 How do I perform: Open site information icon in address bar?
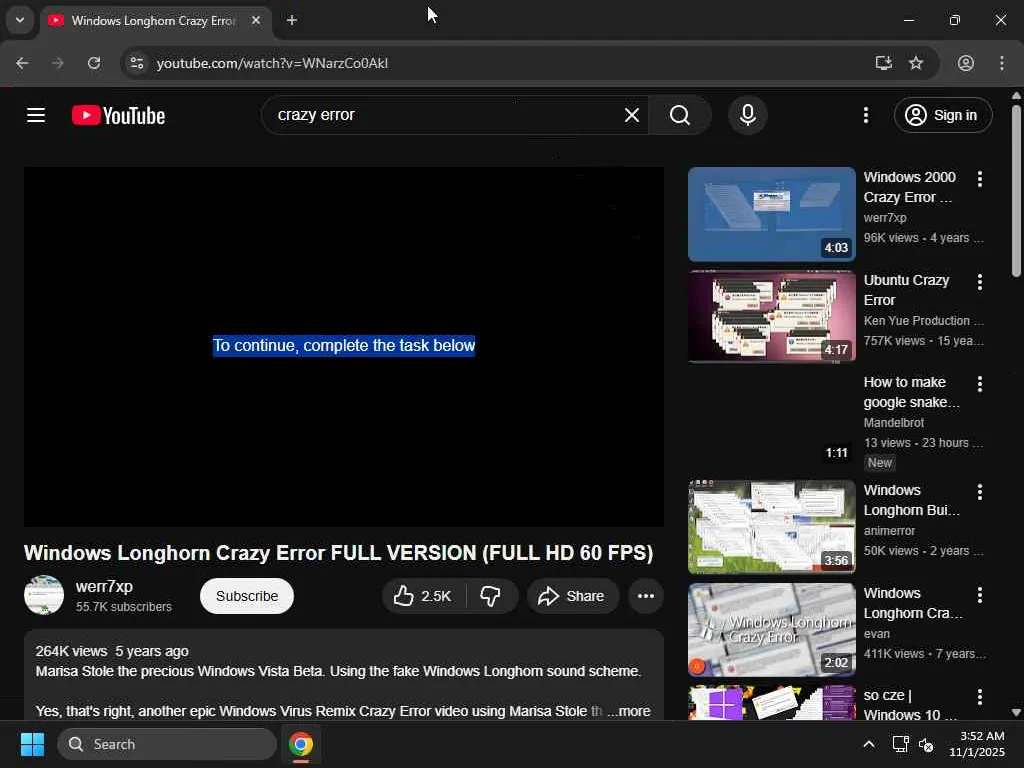[136, 63]
